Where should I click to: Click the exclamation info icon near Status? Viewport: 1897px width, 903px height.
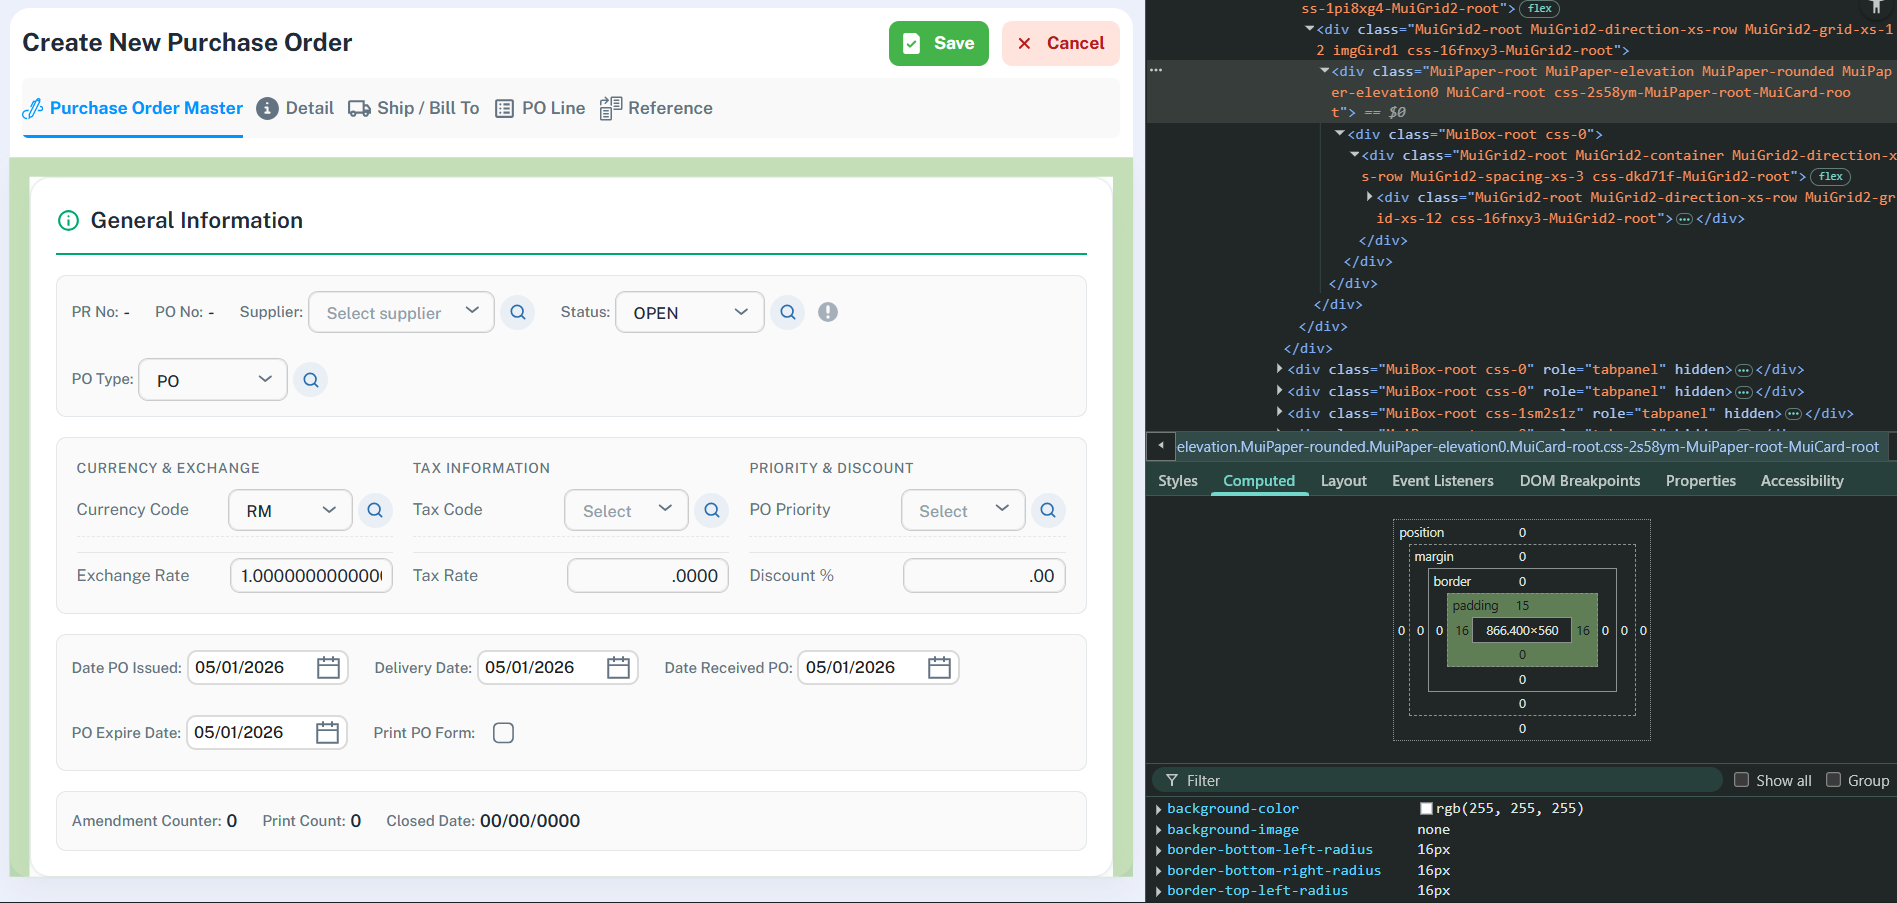pos(827,312)
